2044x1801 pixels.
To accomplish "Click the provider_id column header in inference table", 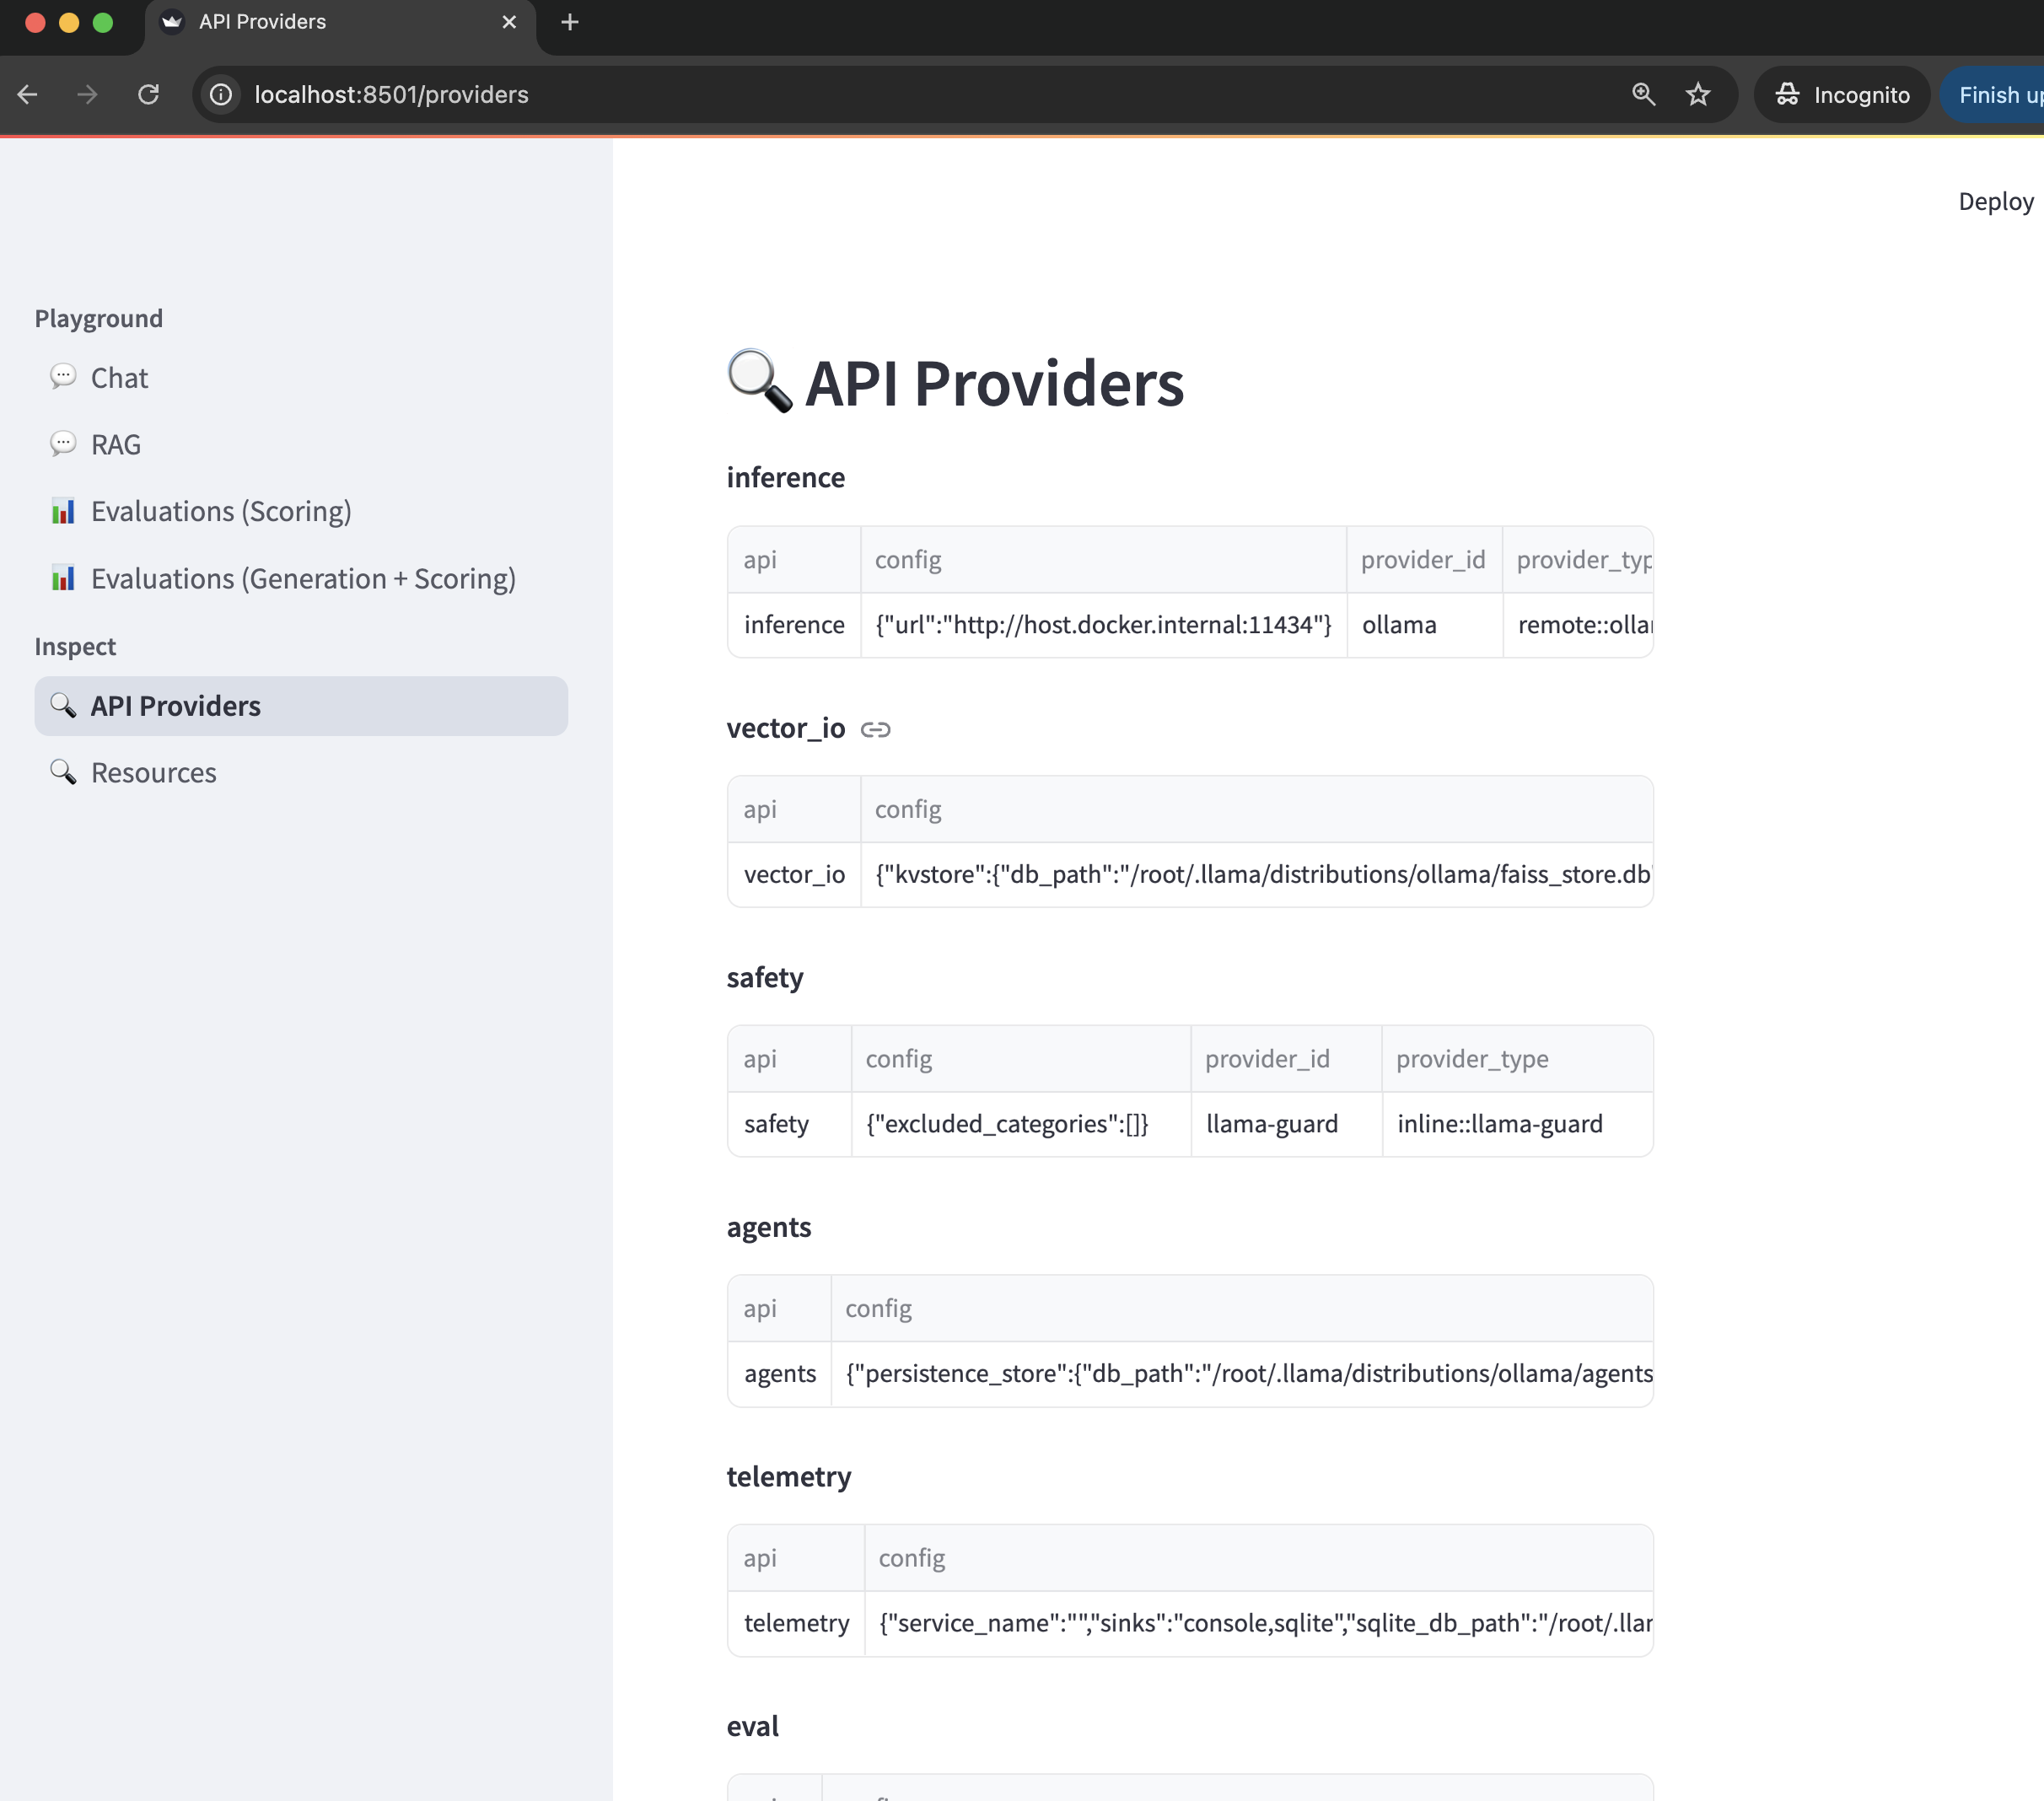I will 1424,560.
